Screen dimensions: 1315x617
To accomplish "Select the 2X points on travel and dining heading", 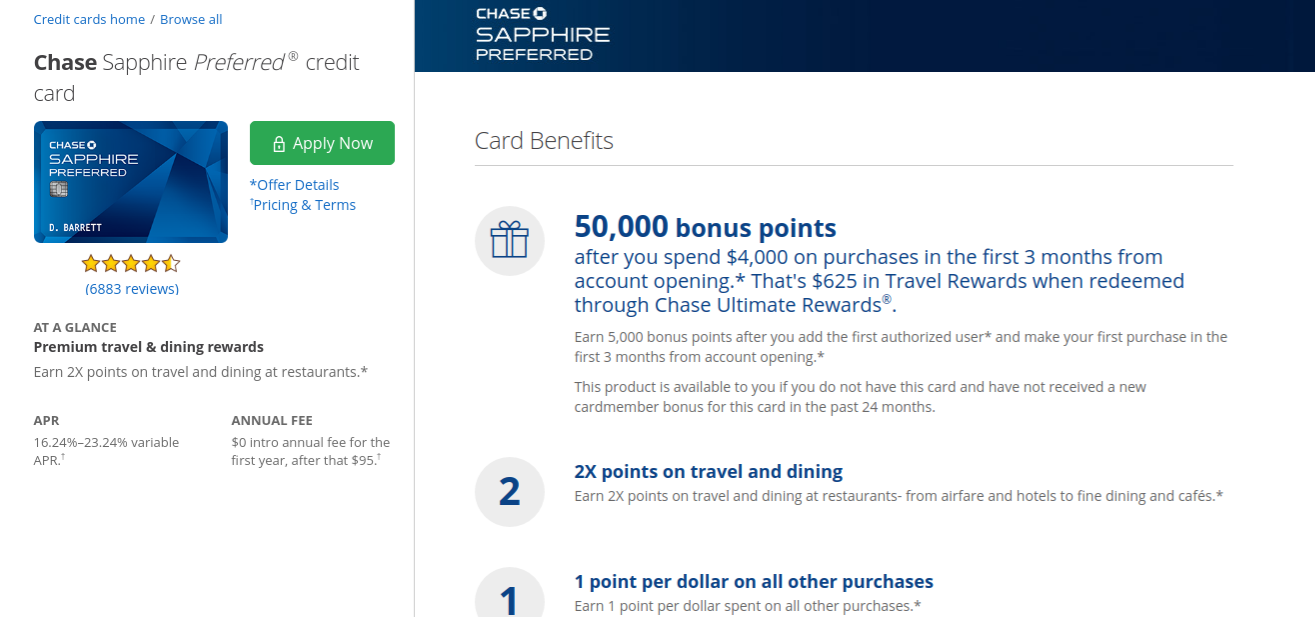I will pyautogui.click(x=708, y=471).
